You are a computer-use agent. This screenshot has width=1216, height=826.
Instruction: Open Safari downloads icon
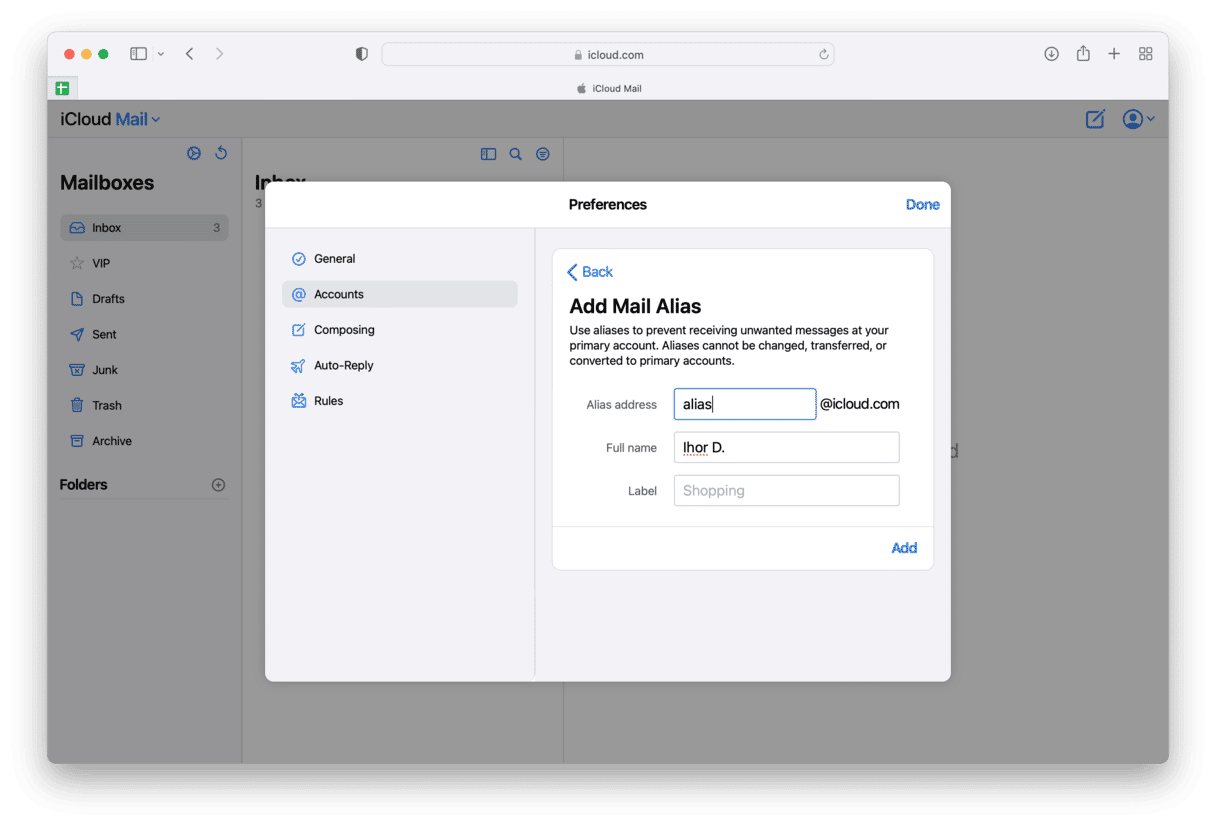[x=1051, y=54]
